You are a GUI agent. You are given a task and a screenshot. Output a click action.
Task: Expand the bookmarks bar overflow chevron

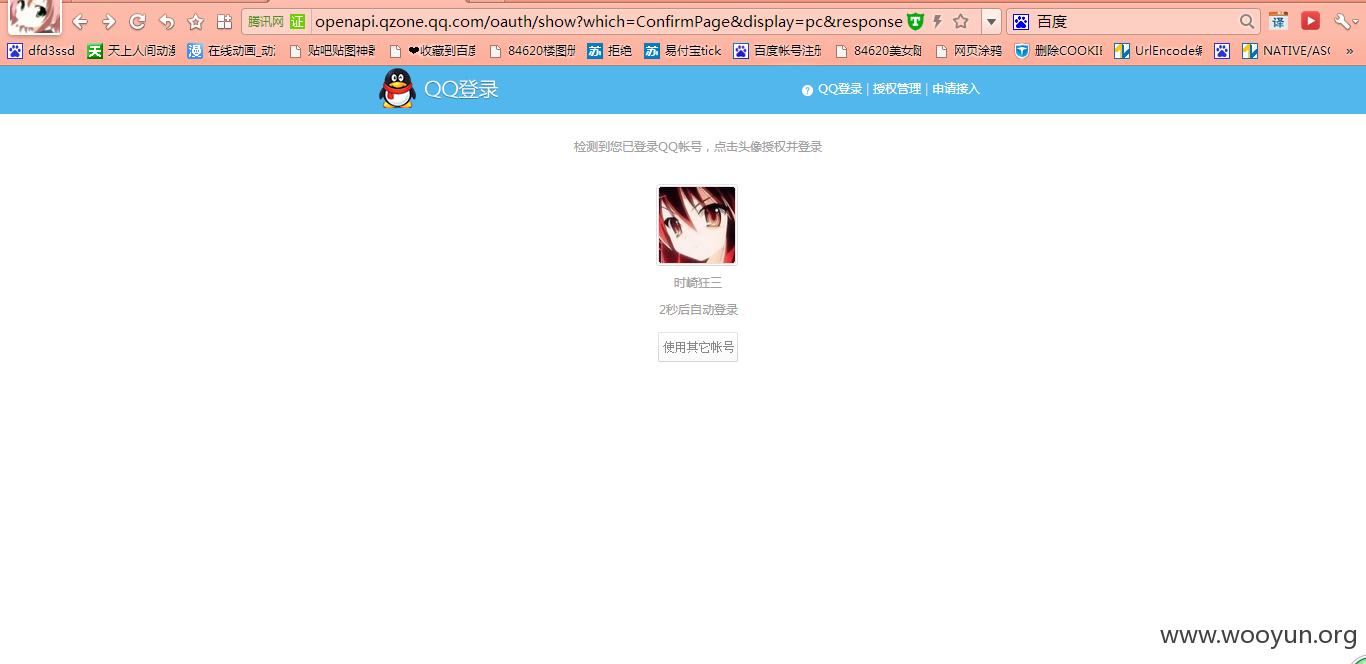[1349, 51]
